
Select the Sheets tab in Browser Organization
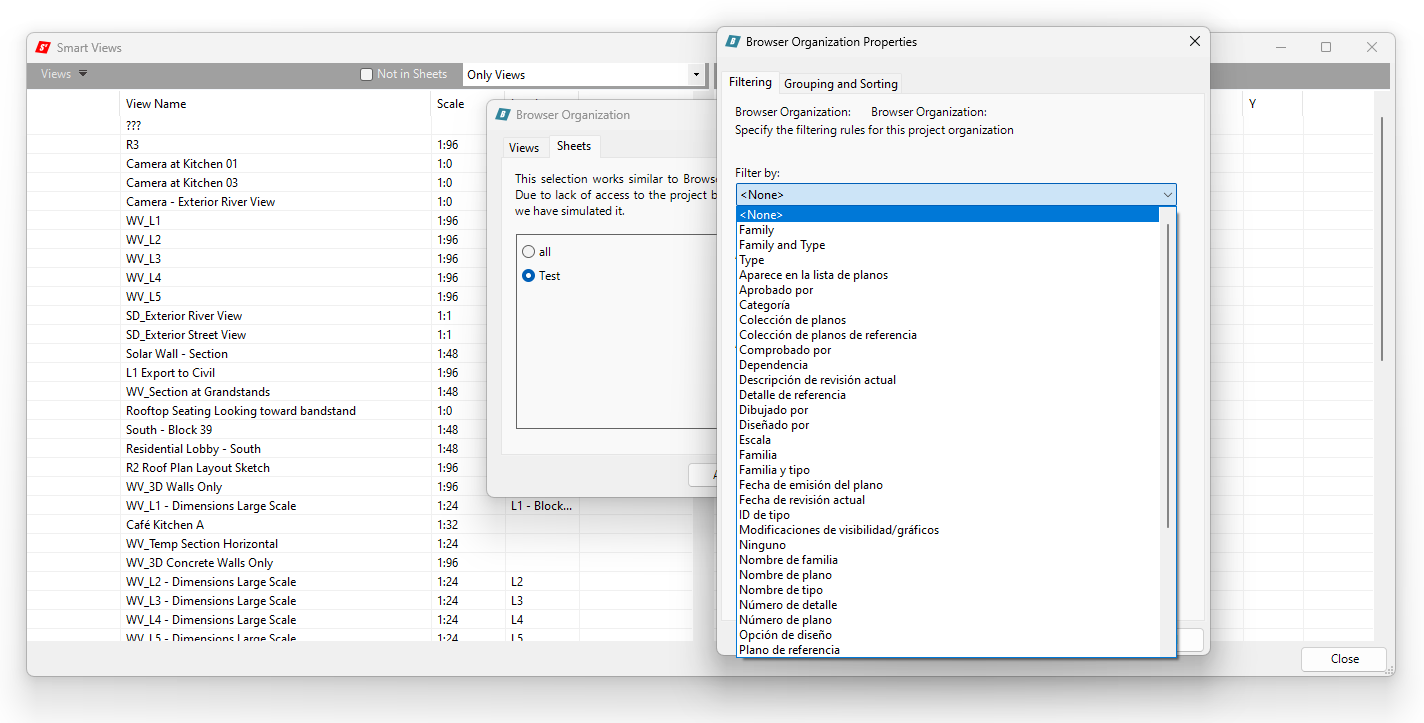[574, 146]
